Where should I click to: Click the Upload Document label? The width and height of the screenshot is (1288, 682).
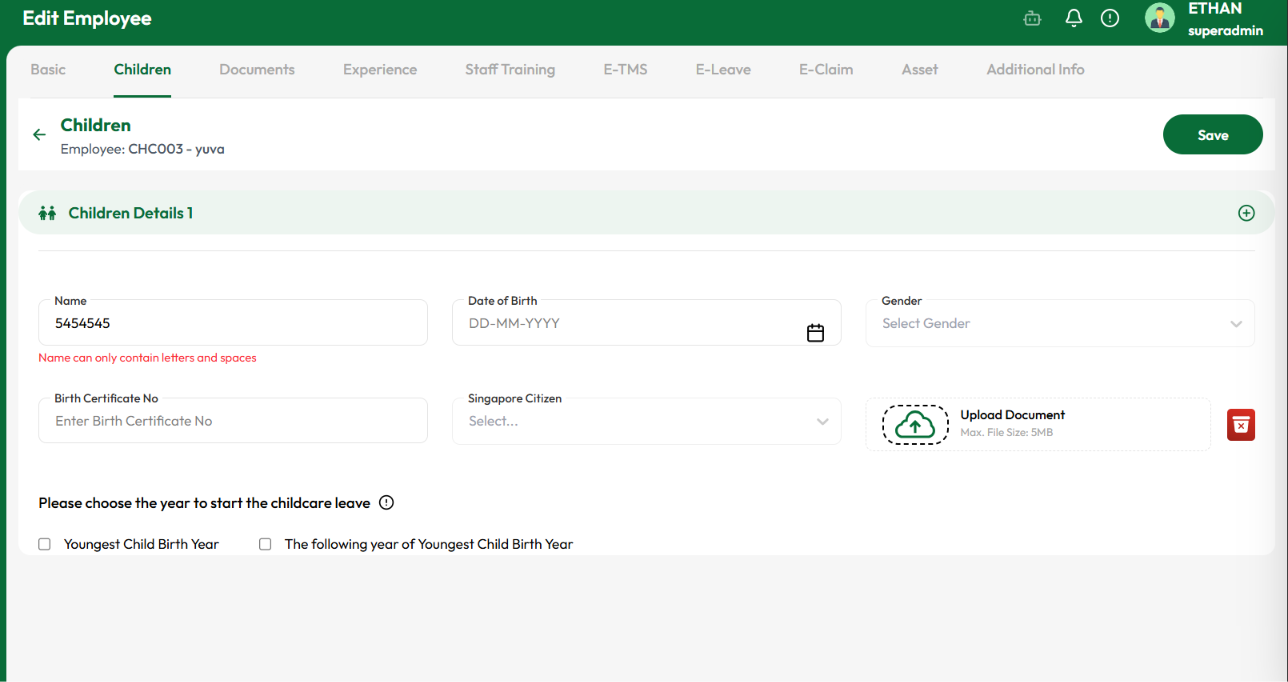click(x=1012, y=415)
